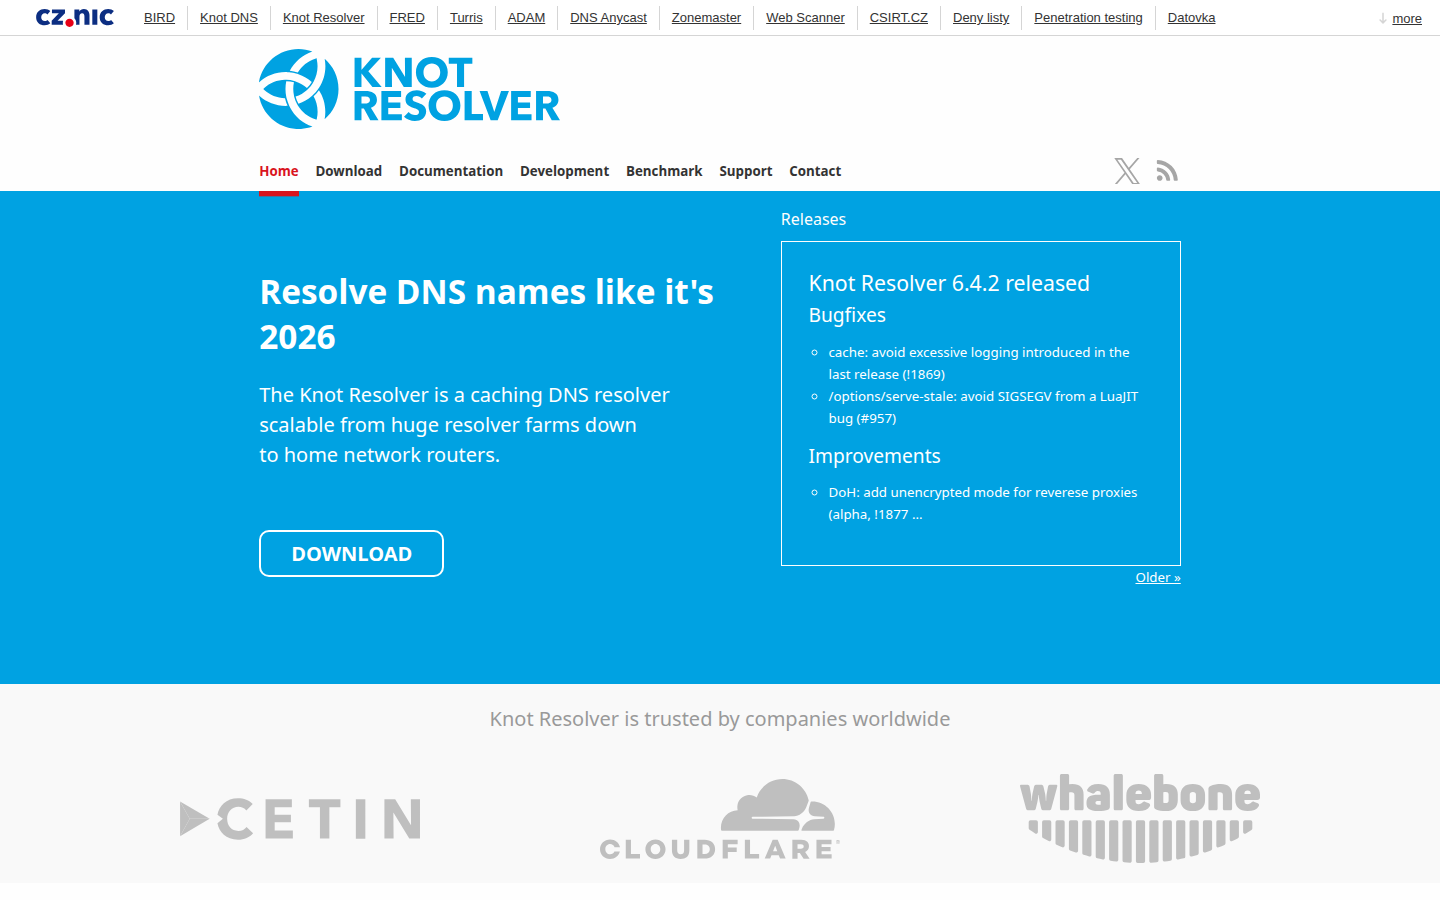Open the Documentation menu item
The image size is (1440, 900).
[x=451, y=171]
